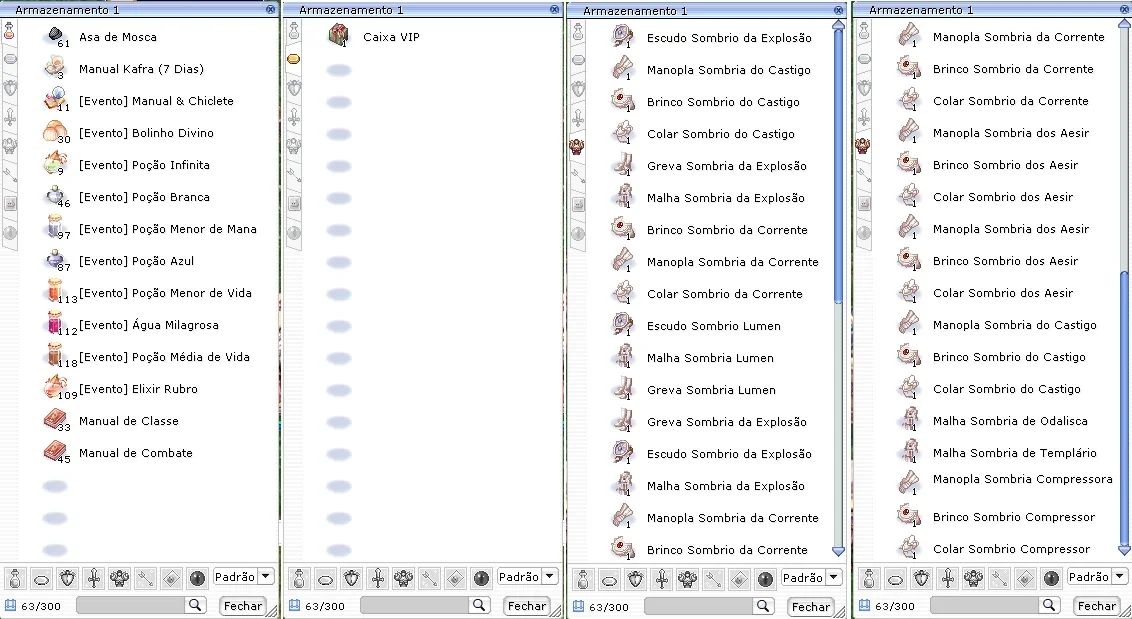The image size is (1132, 619).
Task: Close the Asa de Mosca window with Fechar
Action: [x=243, y=606]
